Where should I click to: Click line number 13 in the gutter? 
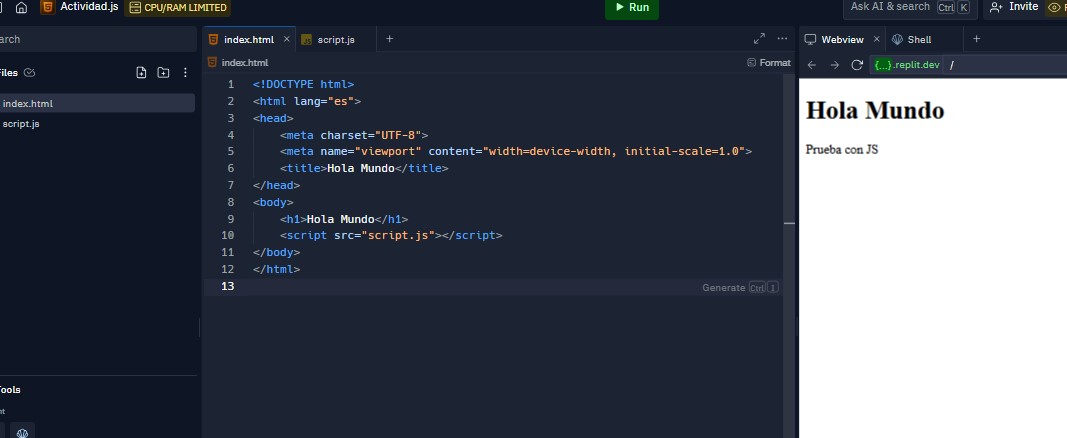[x=227, y=286]
